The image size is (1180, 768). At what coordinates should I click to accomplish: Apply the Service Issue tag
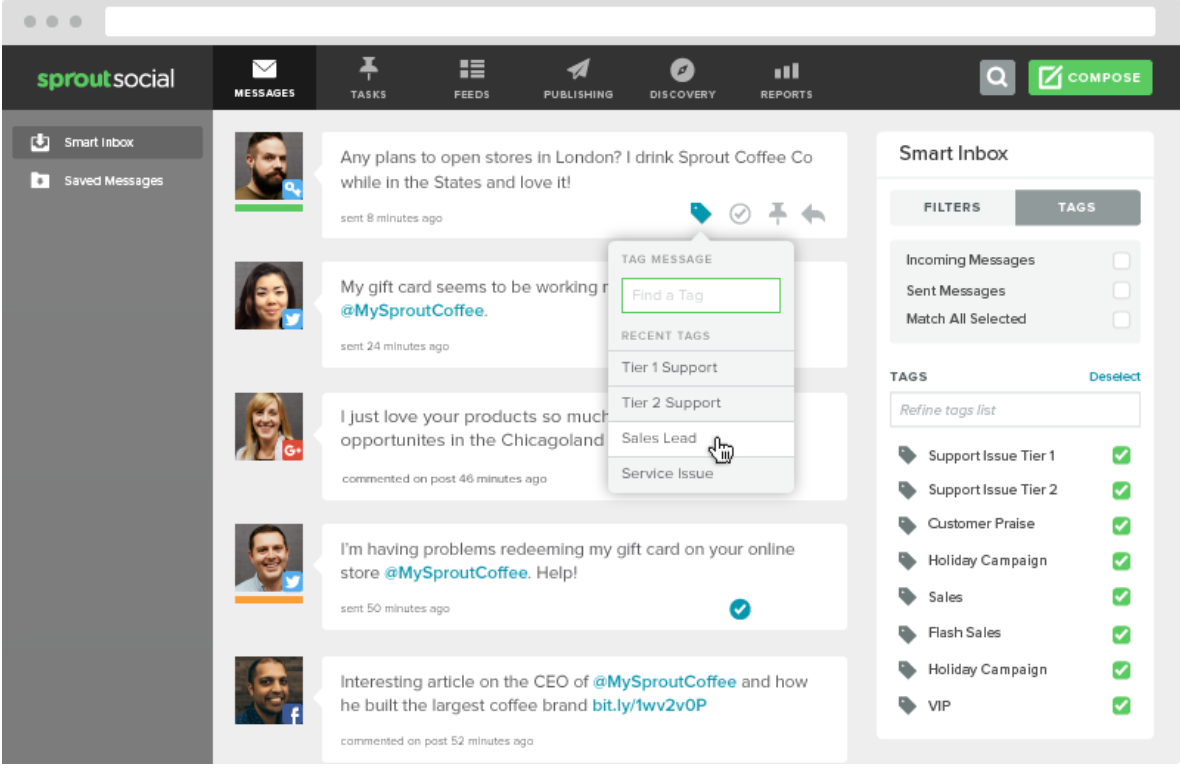701,474
